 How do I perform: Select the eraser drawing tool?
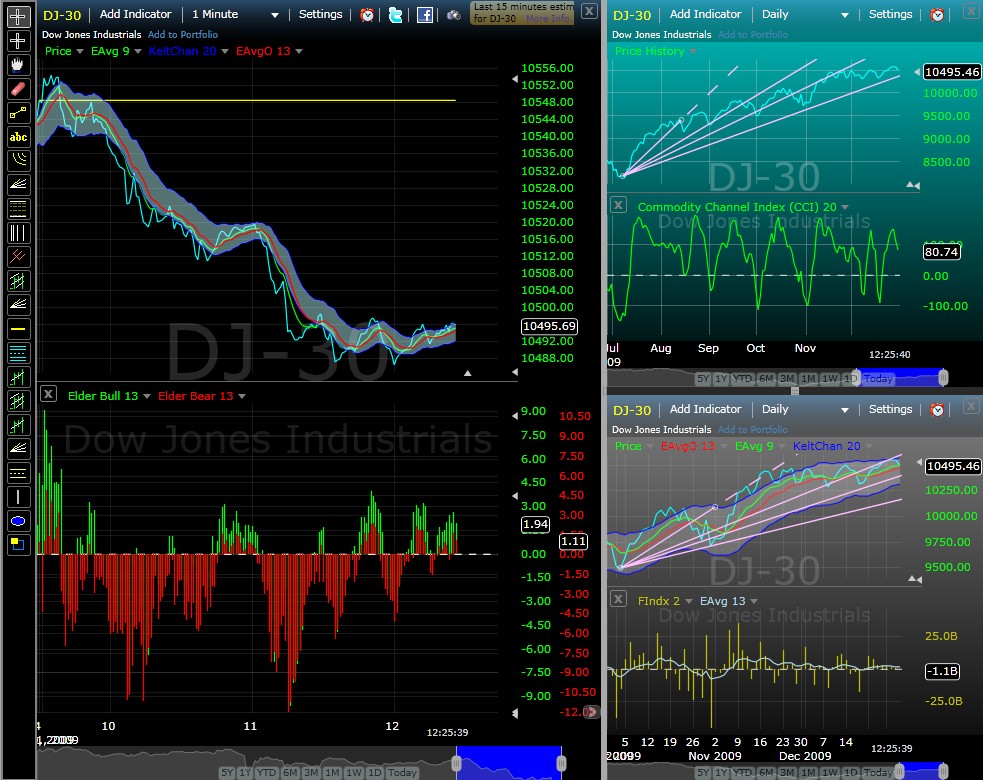[17, 88]
